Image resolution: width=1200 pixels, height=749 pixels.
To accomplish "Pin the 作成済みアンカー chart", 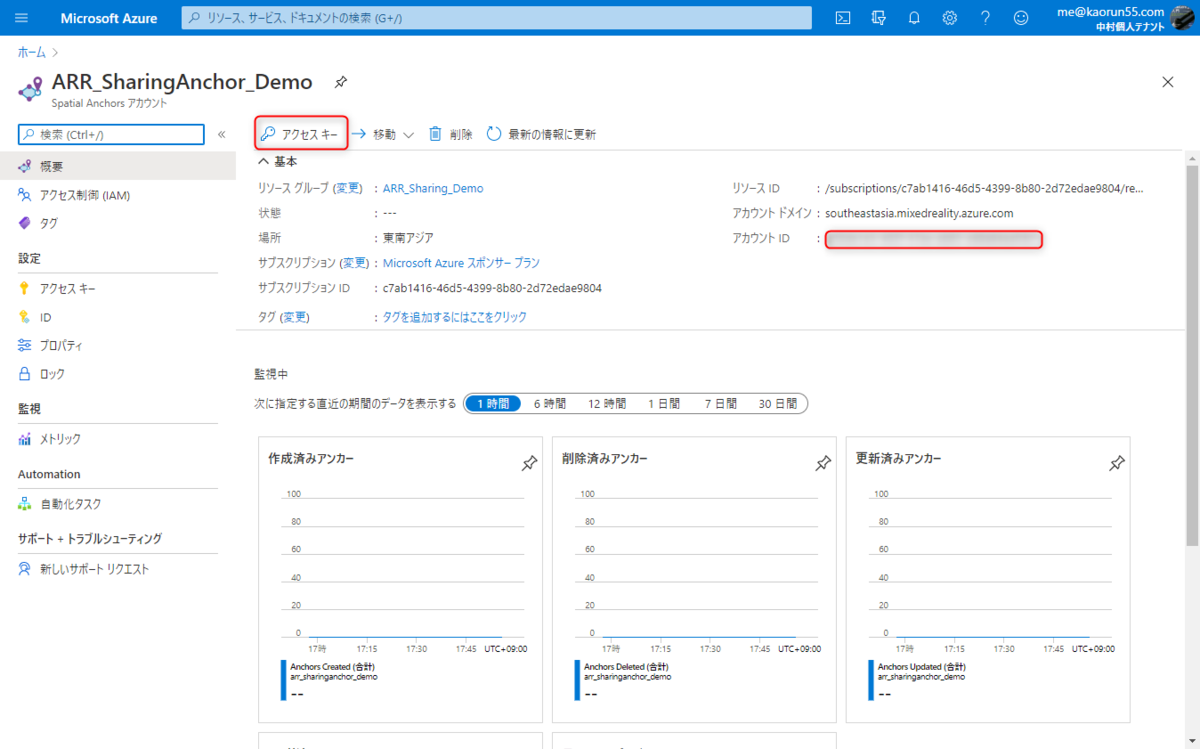I will point(529,463).
